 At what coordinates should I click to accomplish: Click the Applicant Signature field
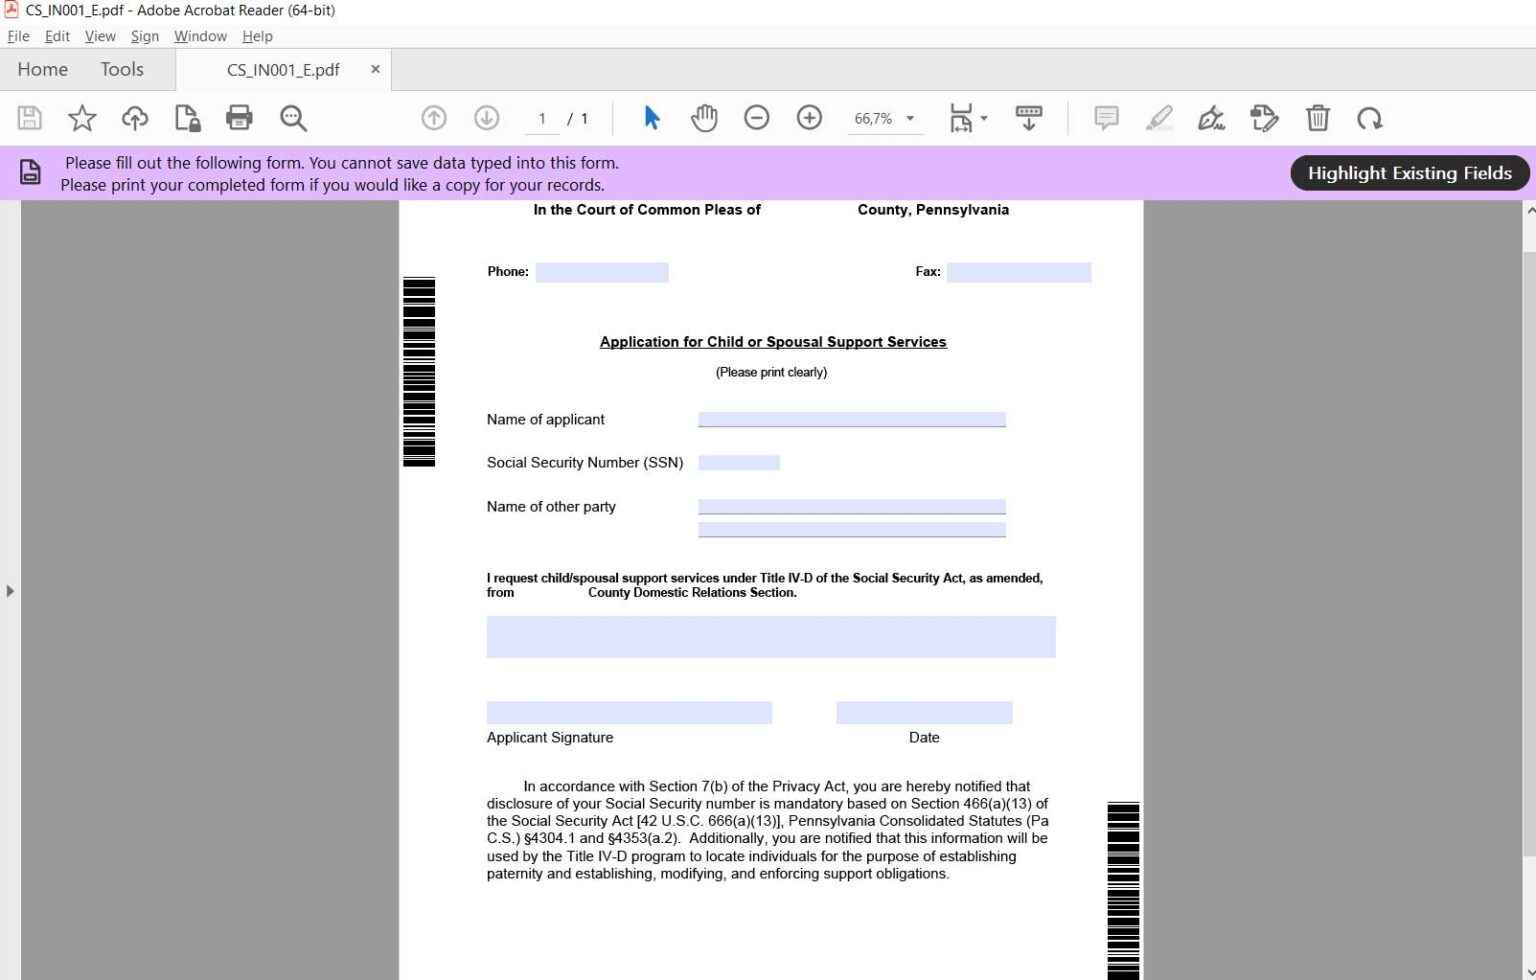(x=629, y=712)
